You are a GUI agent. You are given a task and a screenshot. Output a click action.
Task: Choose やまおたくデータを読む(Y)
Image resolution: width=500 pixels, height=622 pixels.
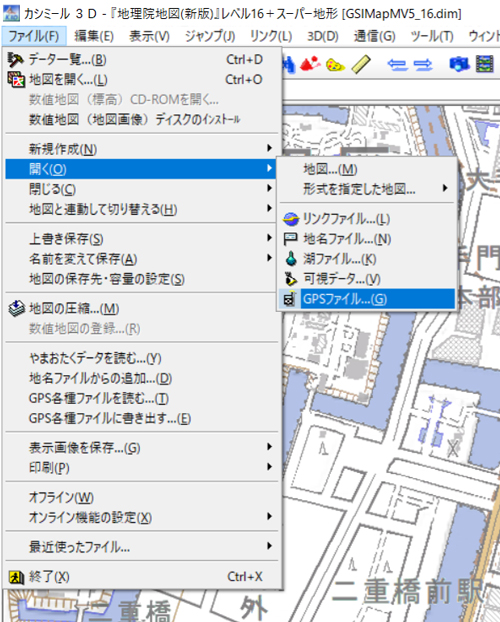142,359
